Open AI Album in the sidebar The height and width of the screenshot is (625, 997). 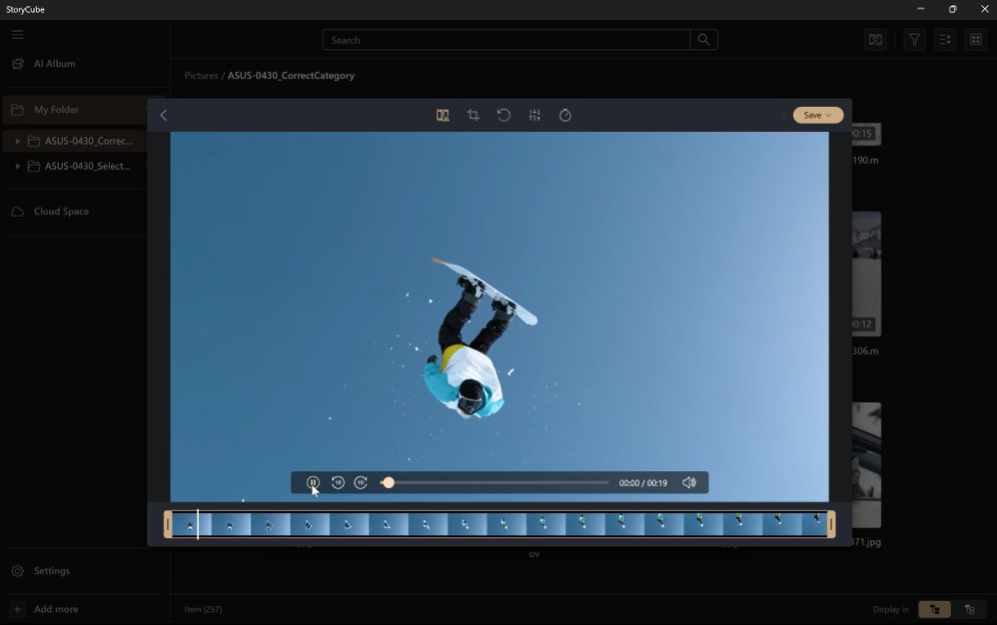[54, 63]
